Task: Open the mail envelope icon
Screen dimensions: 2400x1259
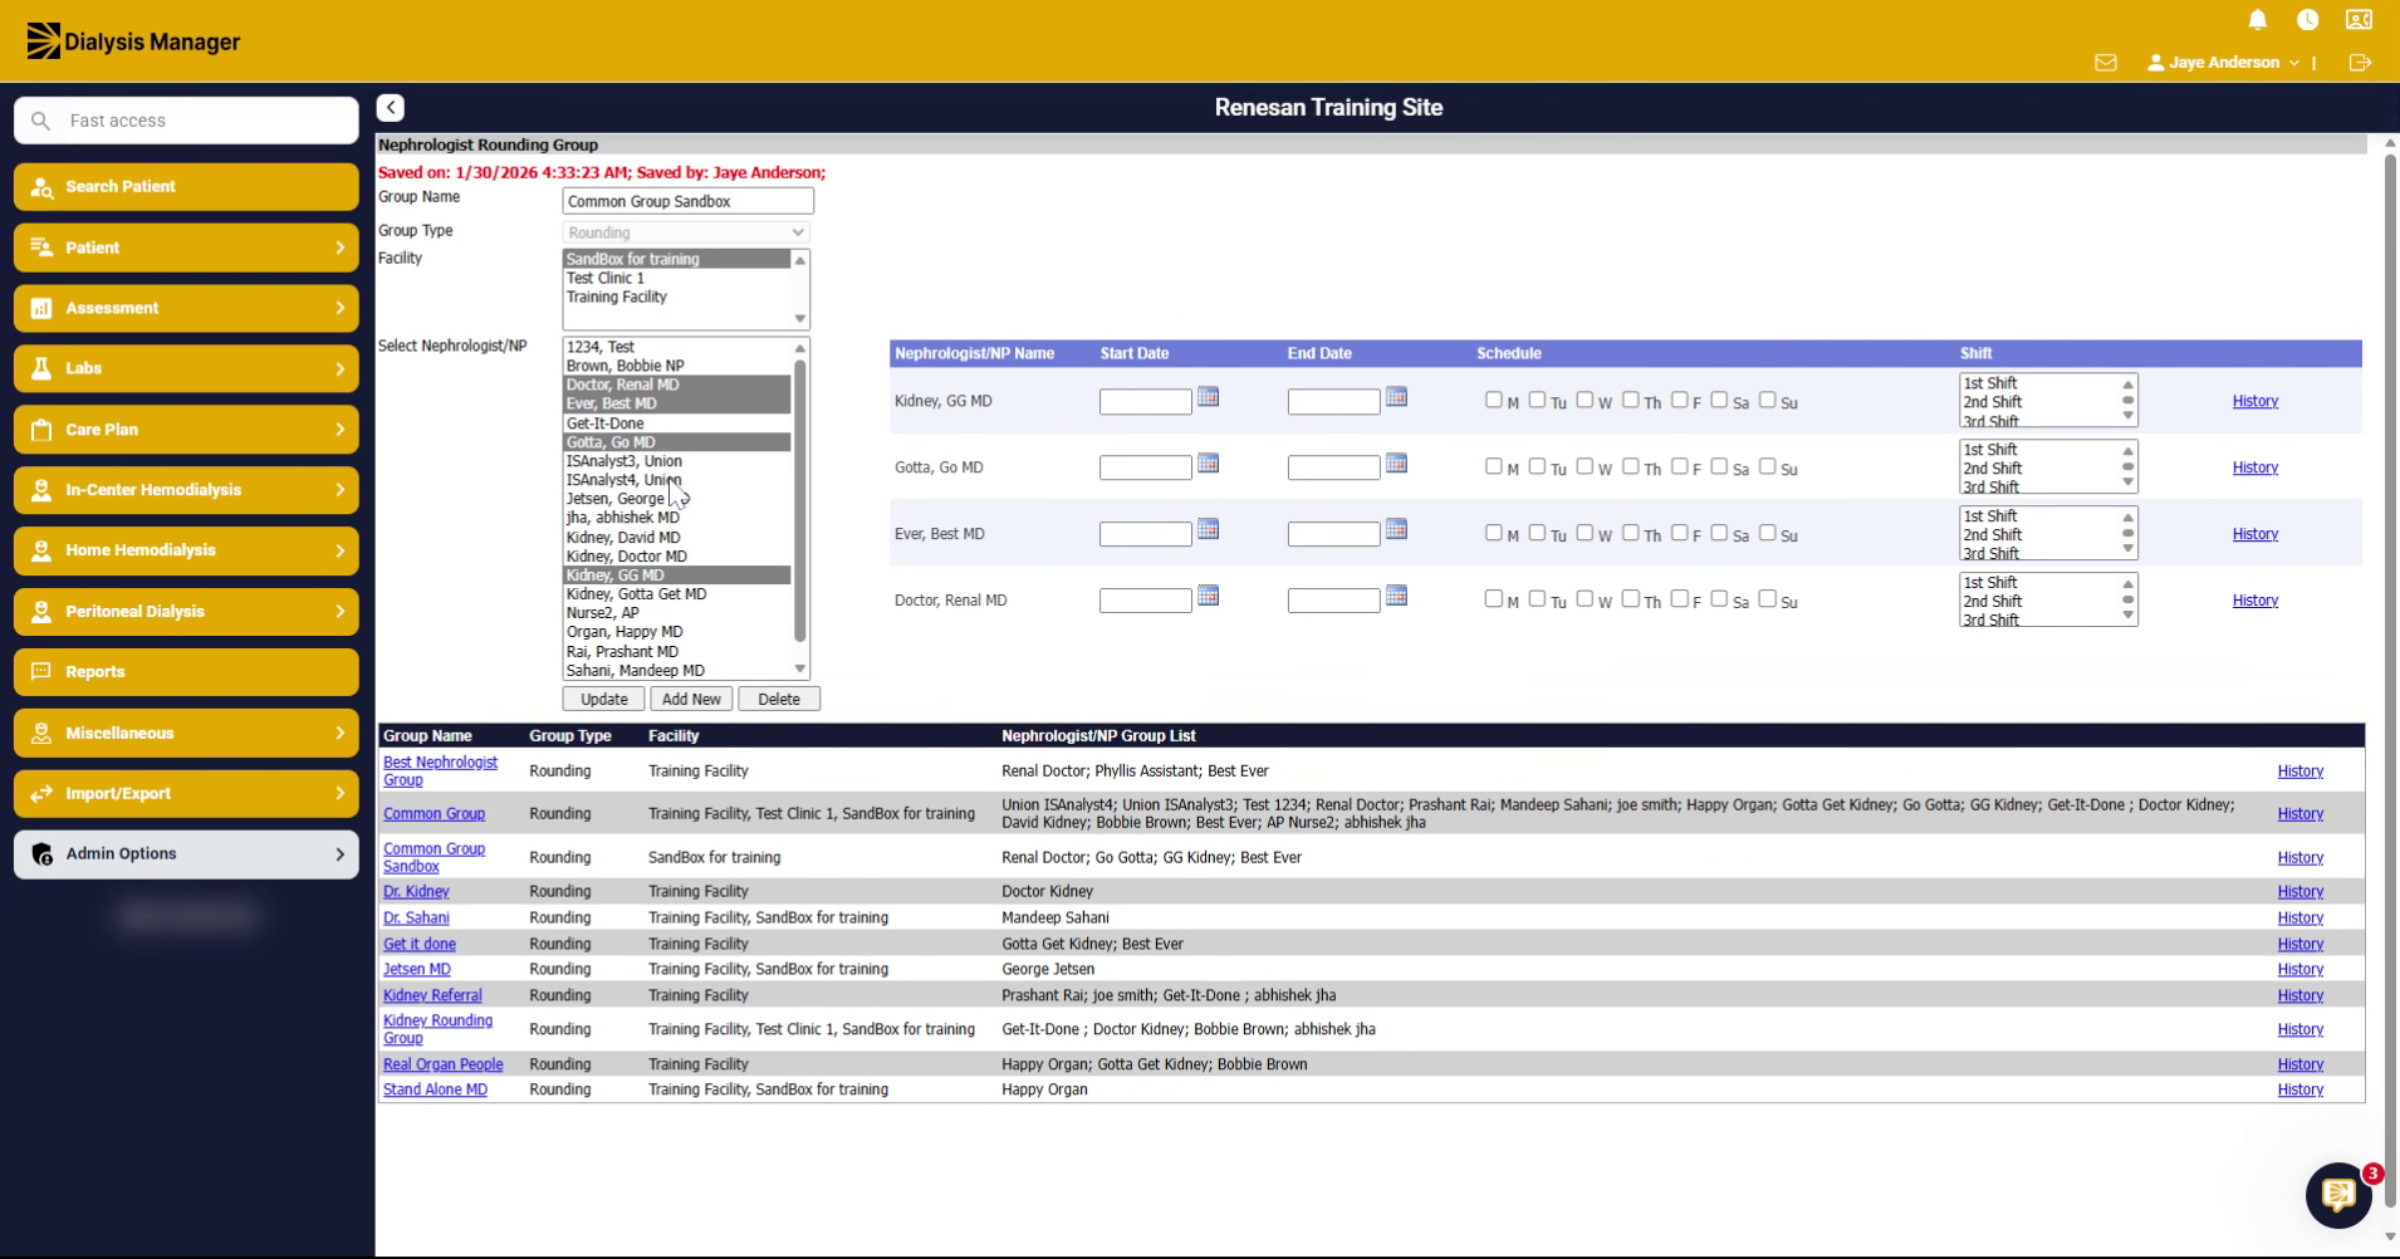Action: tap(2105, 62)
